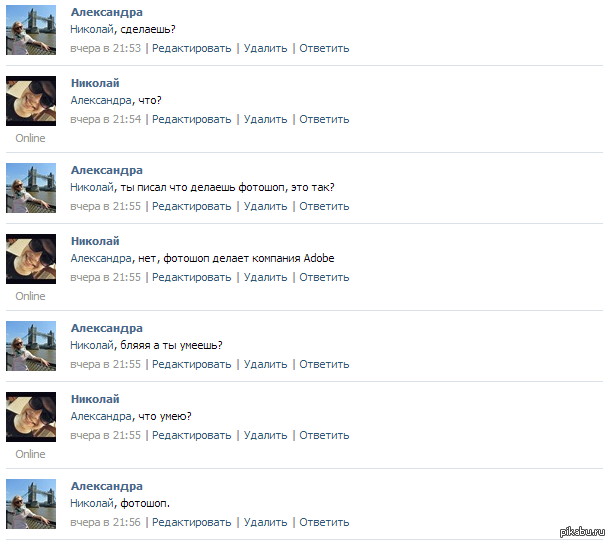The image size is (610, 543).
Task: Click Ответить on the 21:54 comment
Action: 324,119
